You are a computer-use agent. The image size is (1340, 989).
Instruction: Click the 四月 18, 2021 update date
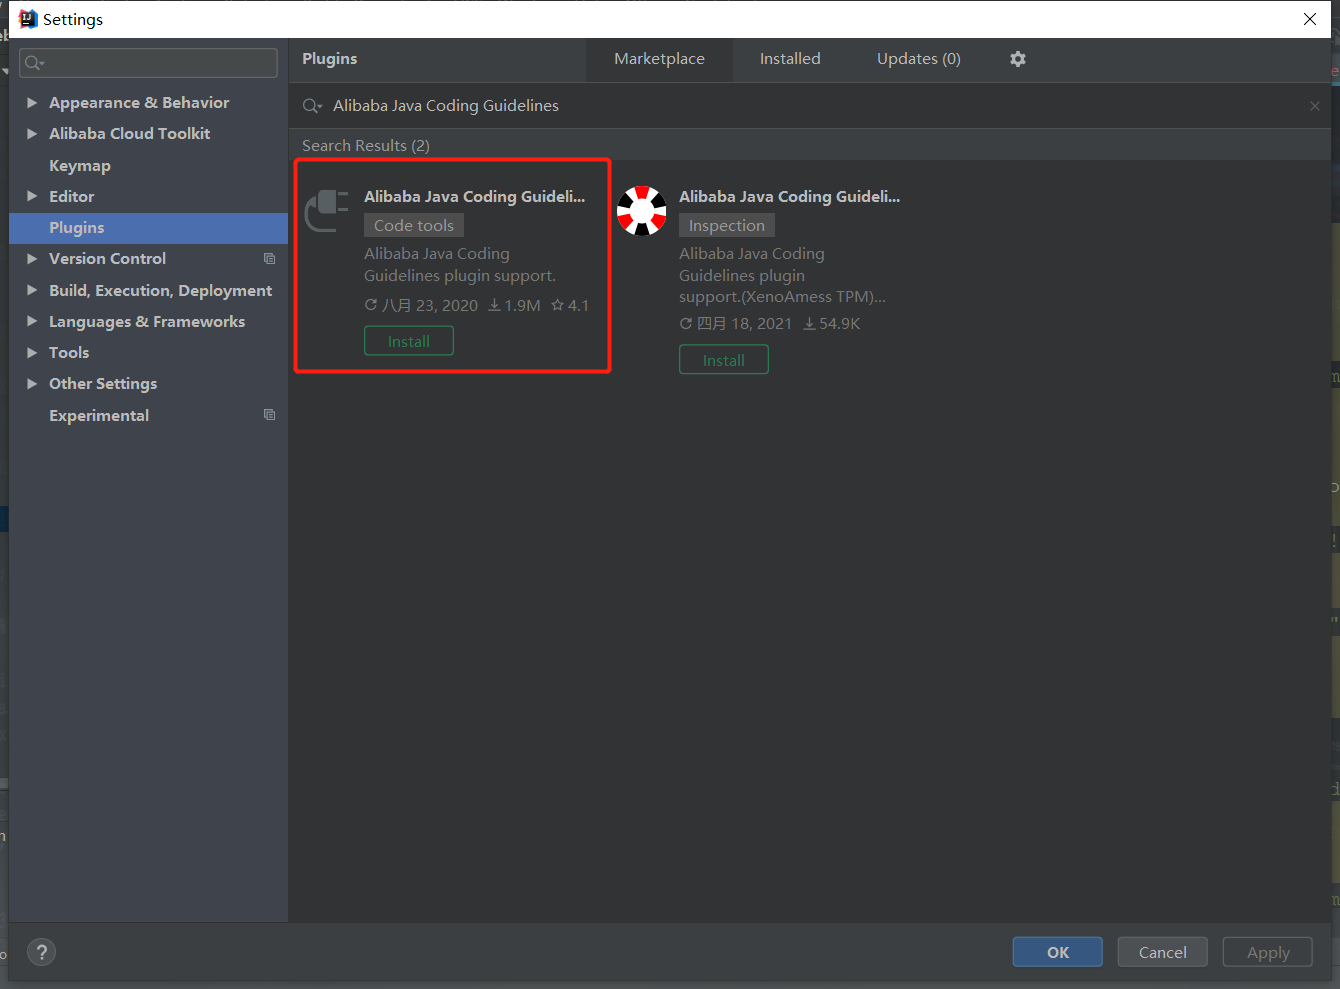pos(736,324)
